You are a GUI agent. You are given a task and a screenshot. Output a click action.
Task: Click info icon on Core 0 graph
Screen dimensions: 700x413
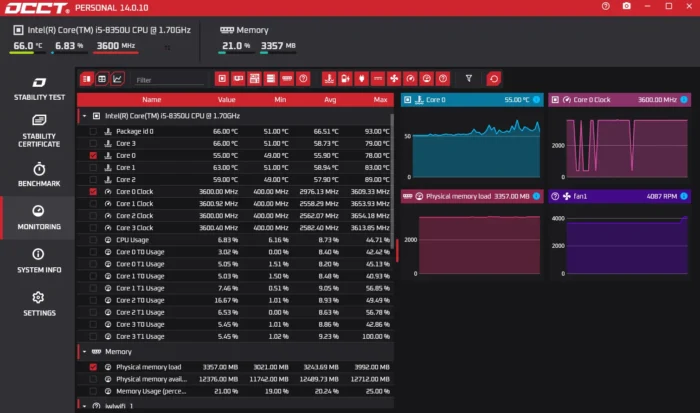point(537,100)
